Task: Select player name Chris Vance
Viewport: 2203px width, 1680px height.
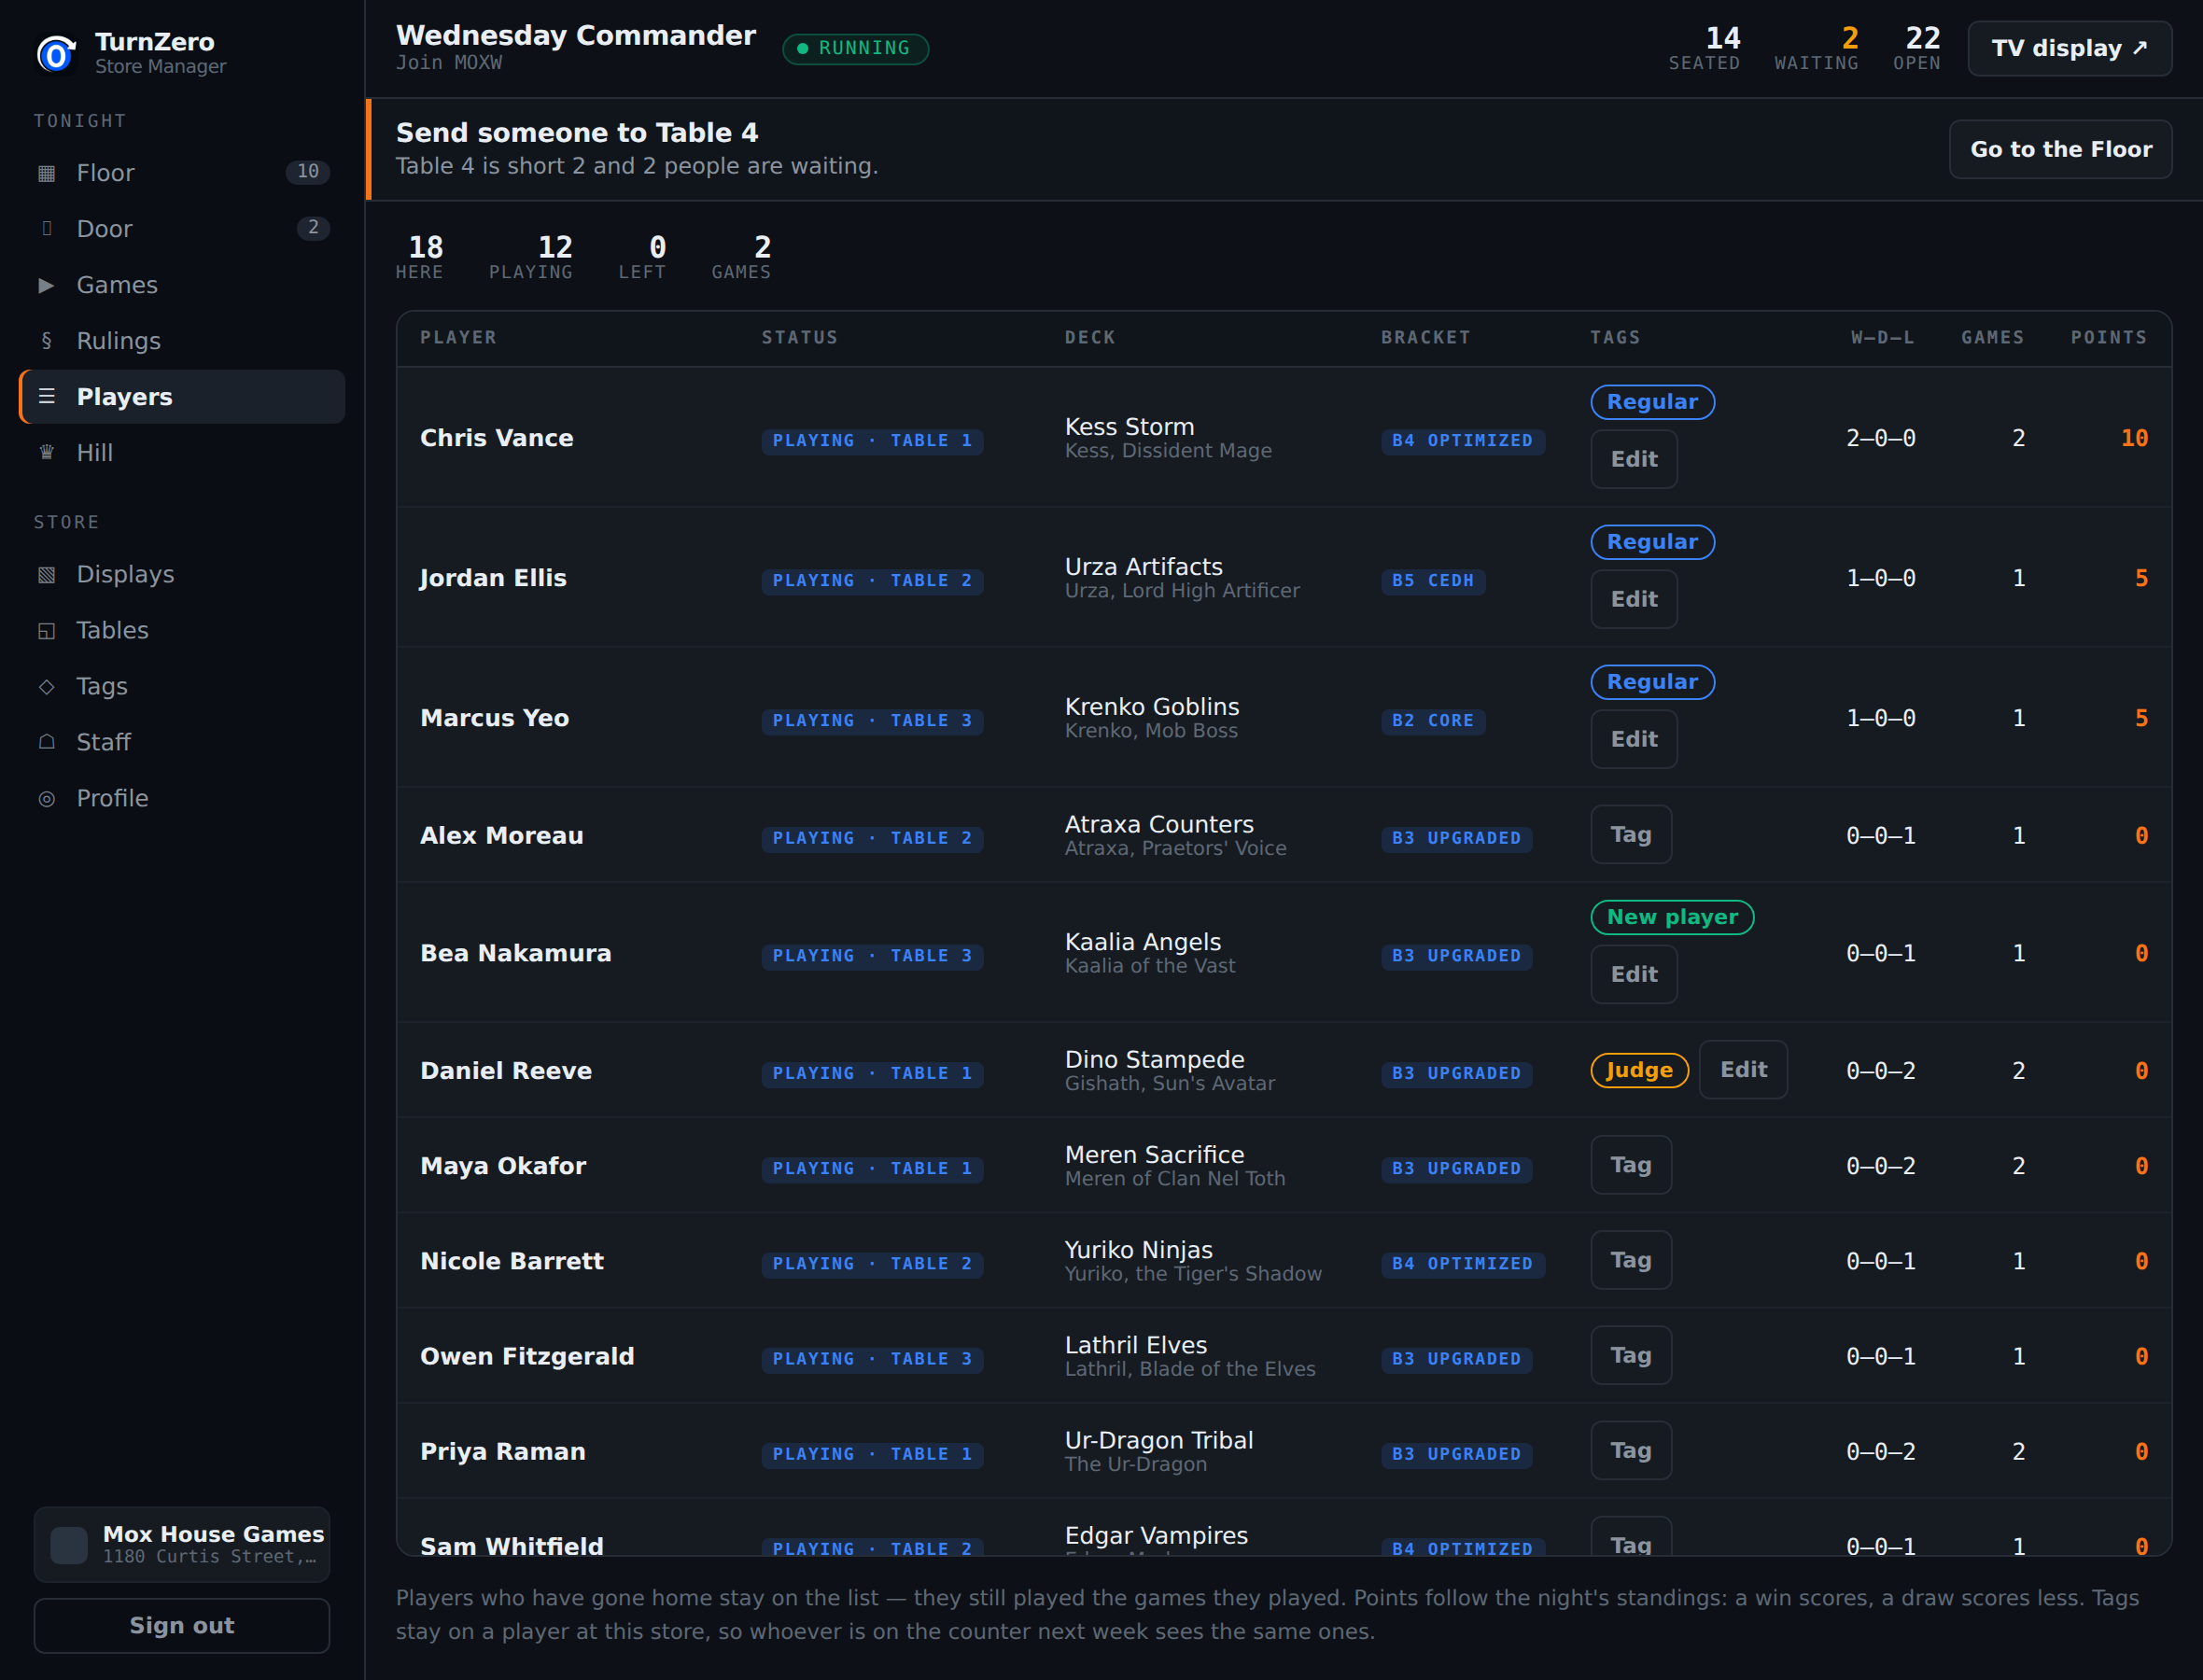Action: (x=497, y=438)
